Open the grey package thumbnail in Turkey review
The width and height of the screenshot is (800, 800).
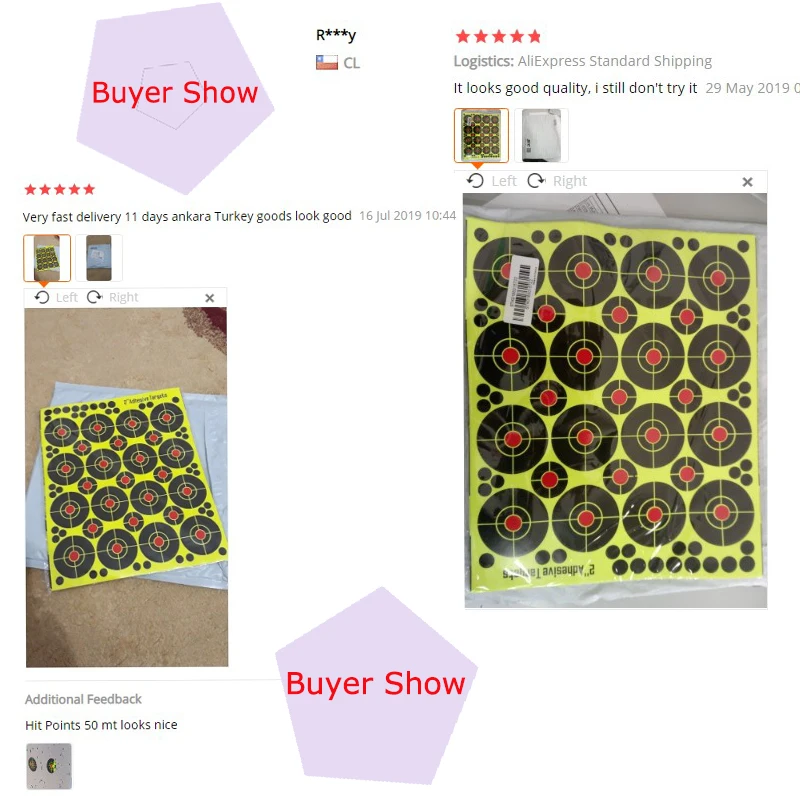click(99, 258)
